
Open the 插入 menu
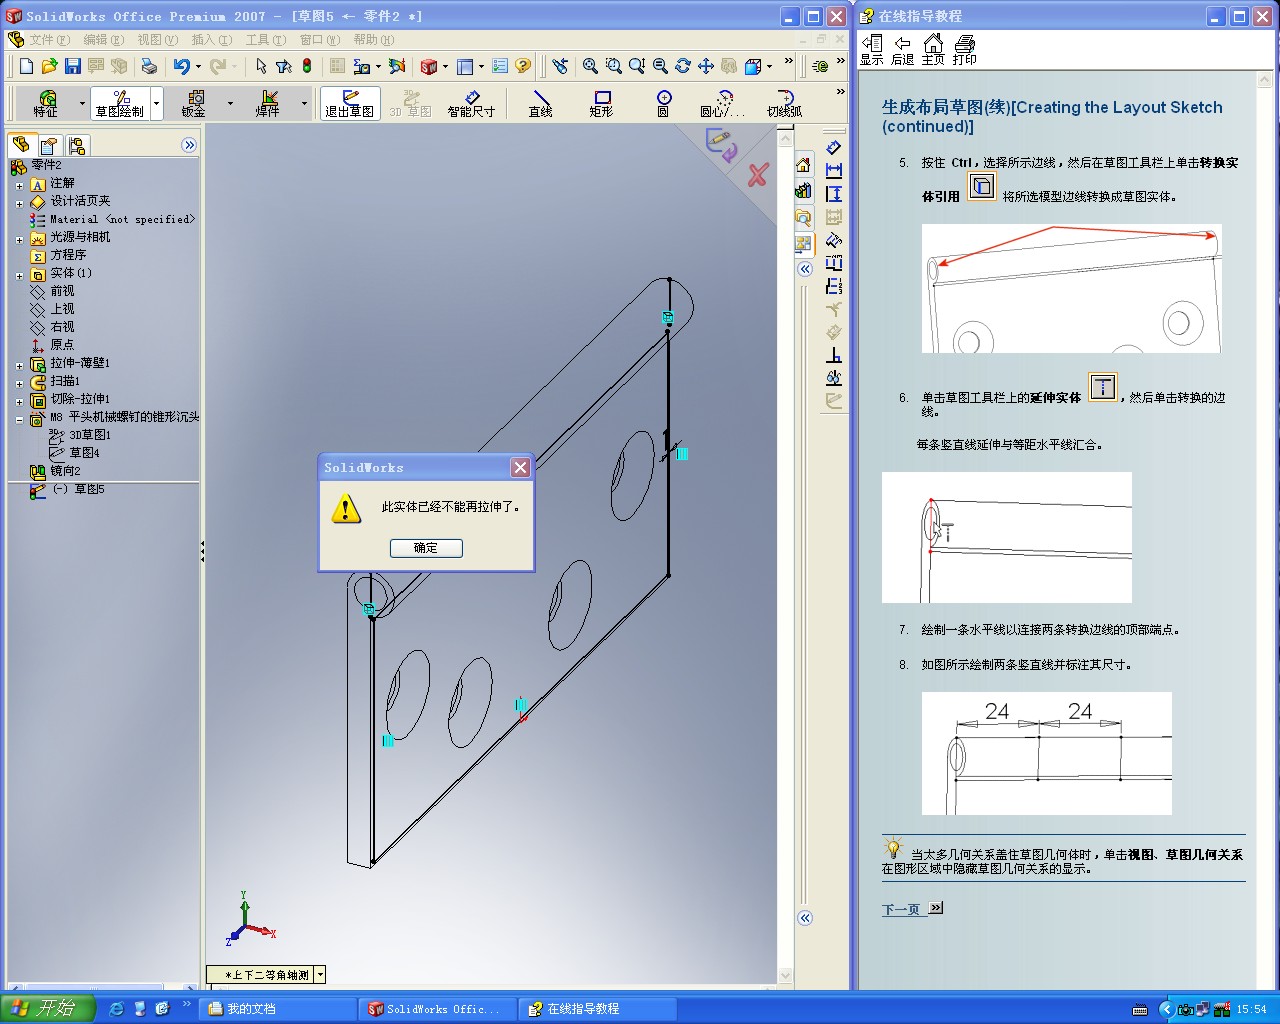(x=211, y=40)
